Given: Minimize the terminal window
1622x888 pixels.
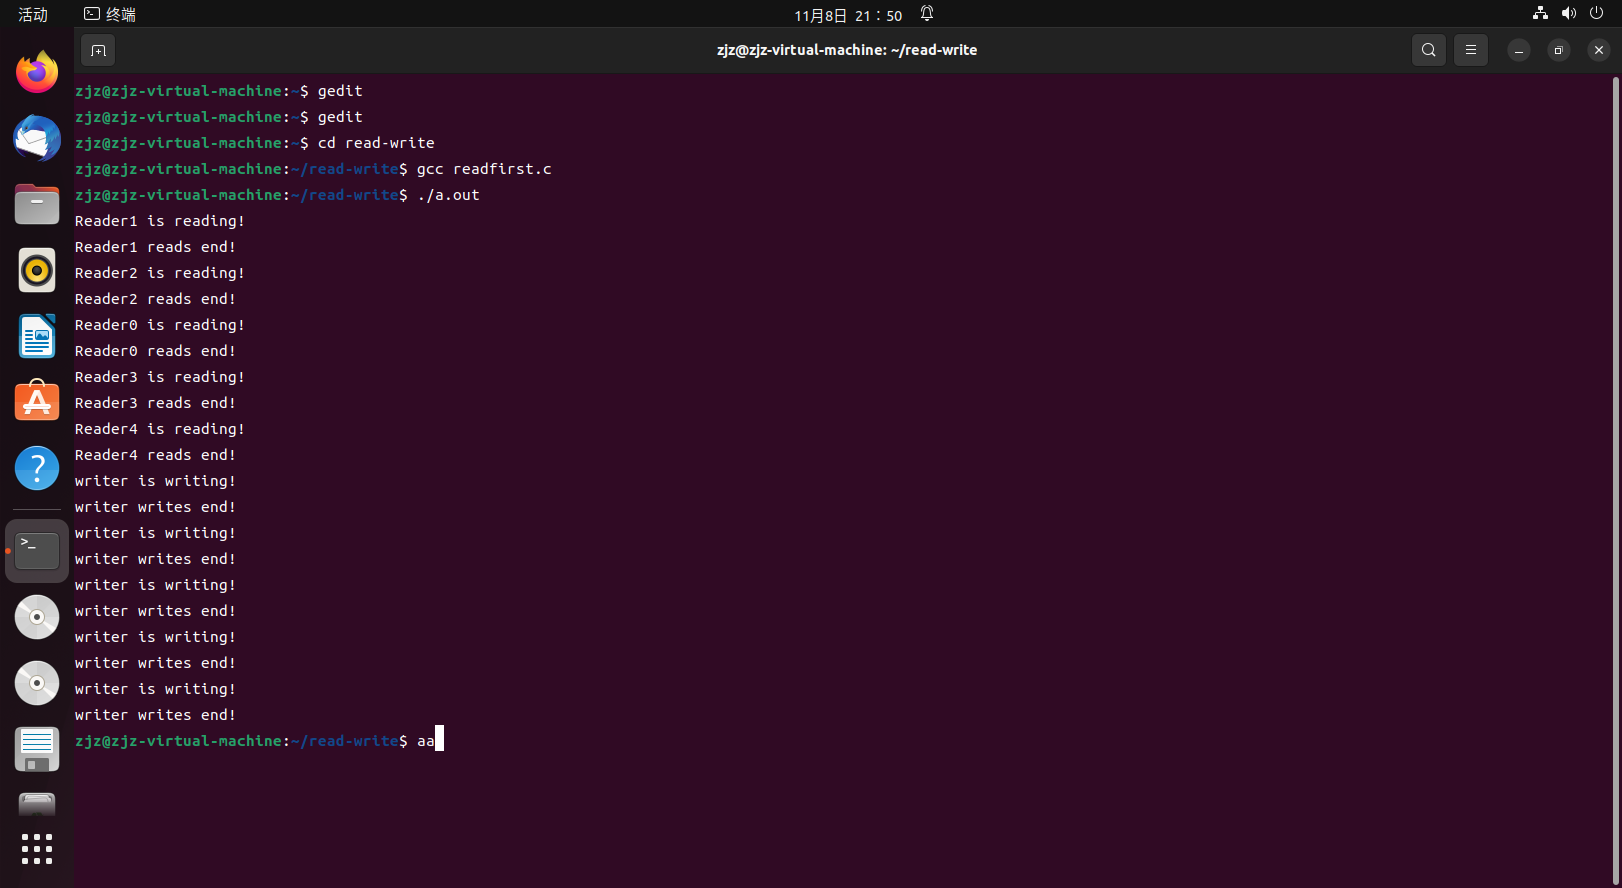Looking at the screenshot, I should click(1519, 50).
